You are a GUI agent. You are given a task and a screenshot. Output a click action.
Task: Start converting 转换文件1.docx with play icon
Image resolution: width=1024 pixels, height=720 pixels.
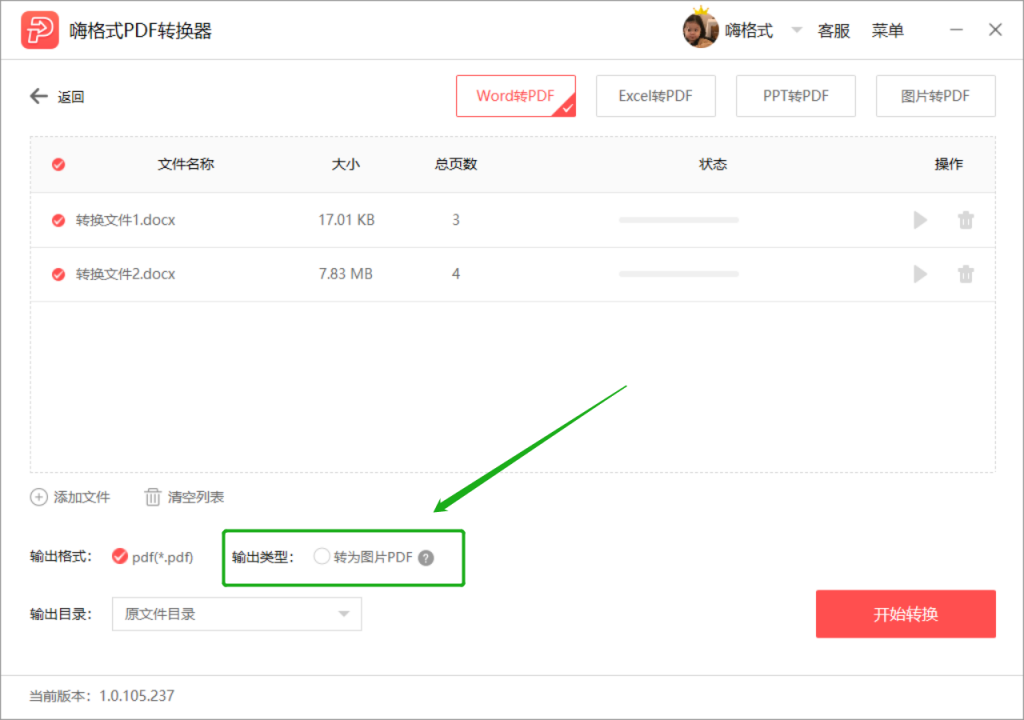click(x=920, y=220)
